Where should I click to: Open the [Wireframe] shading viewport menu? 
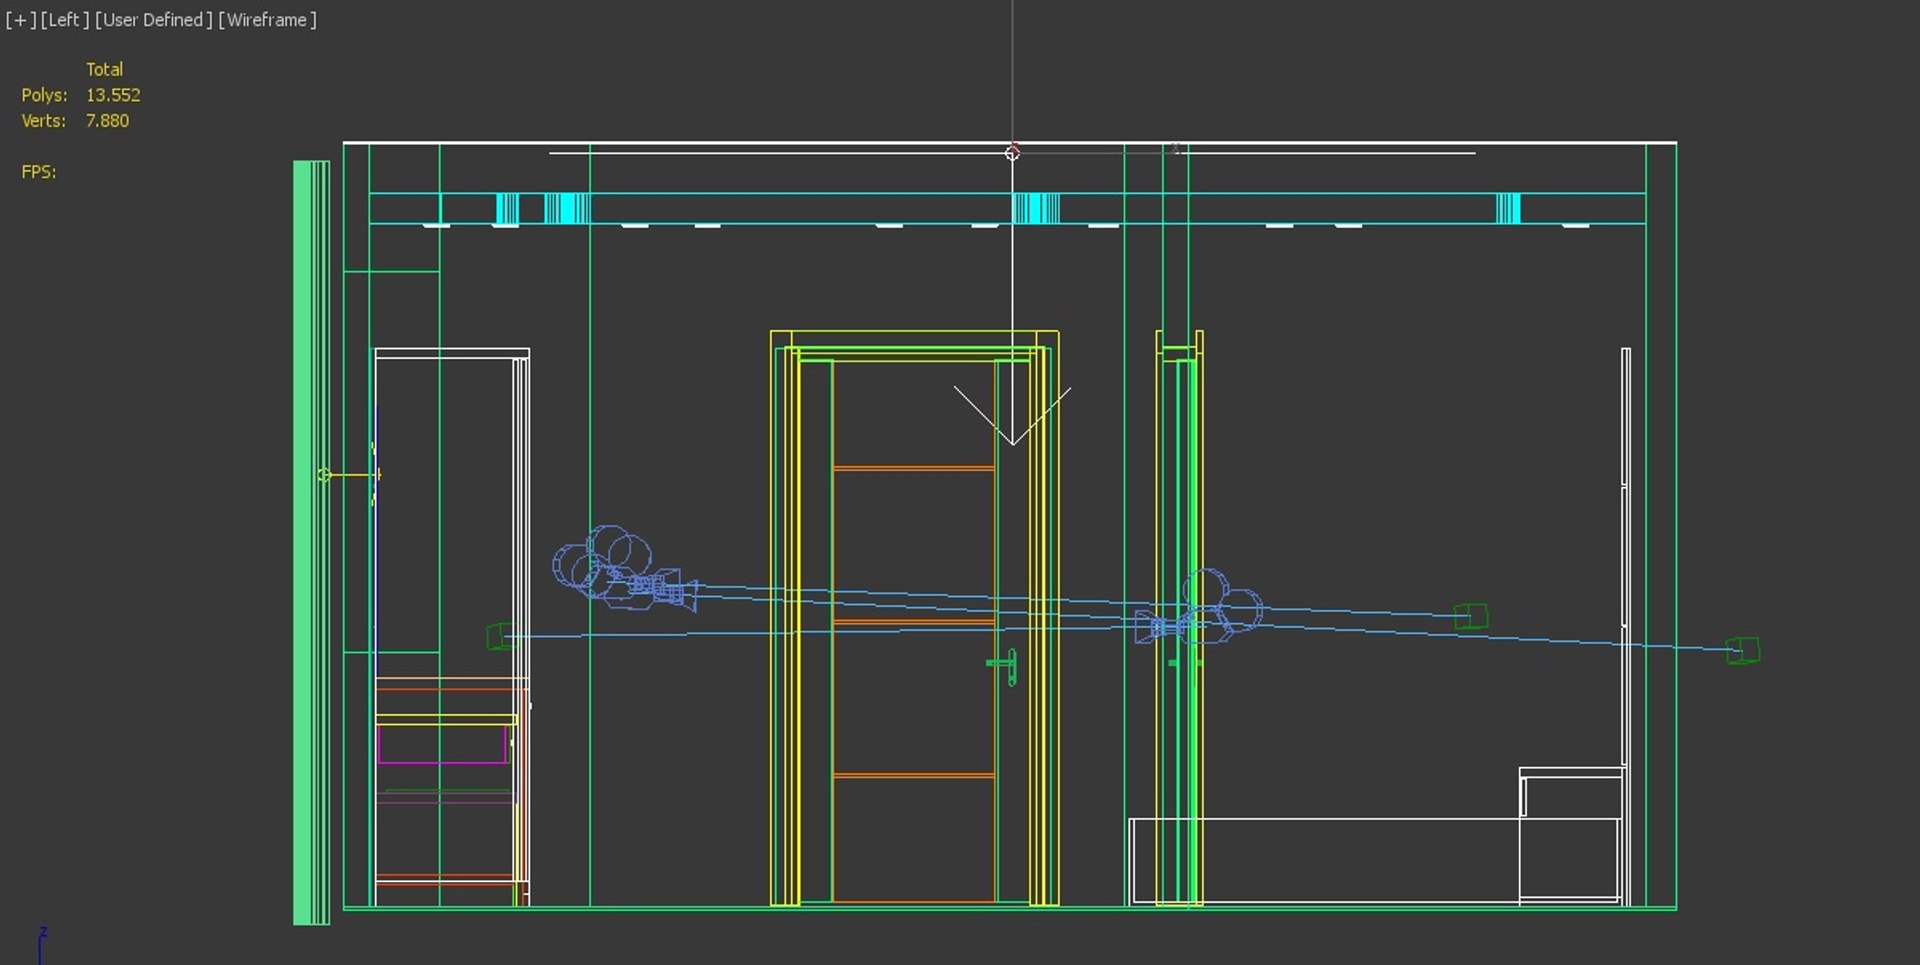(x=267, y=20)
